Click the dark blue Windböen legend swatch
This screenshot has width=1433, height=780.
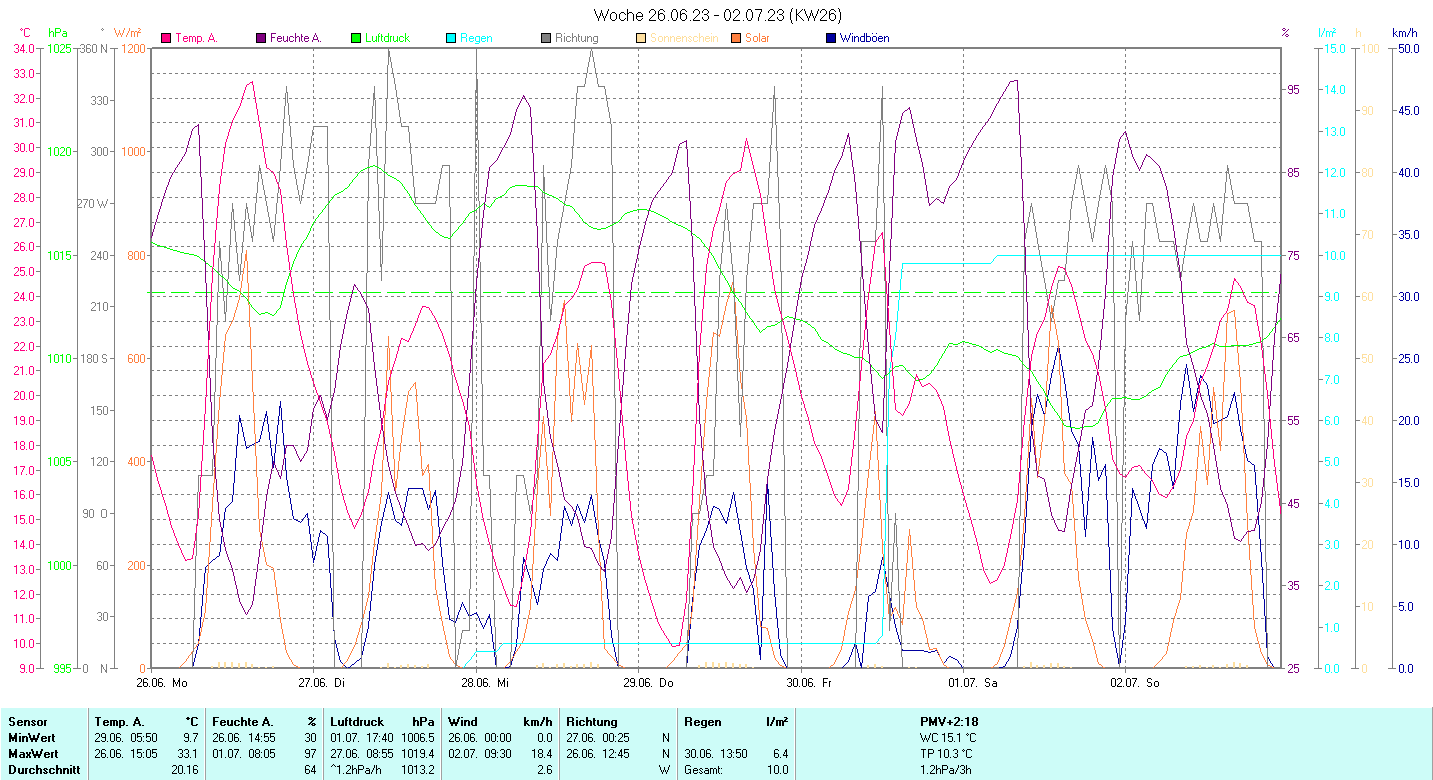coord(831,39)
